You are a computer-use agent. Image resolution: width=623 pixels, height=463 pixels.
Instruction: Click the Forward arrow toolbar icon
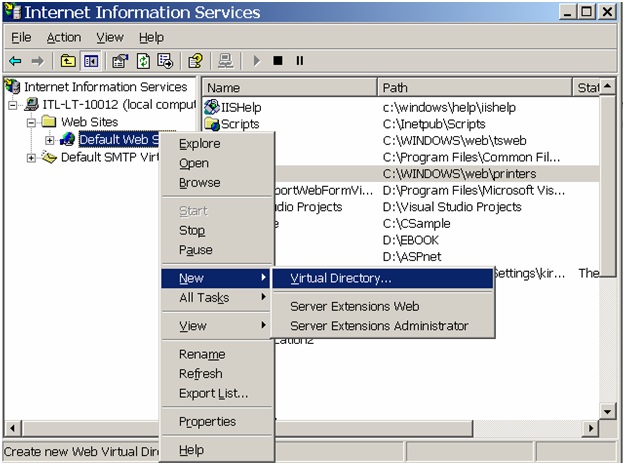pyautogui.click(x=38, y=61)
